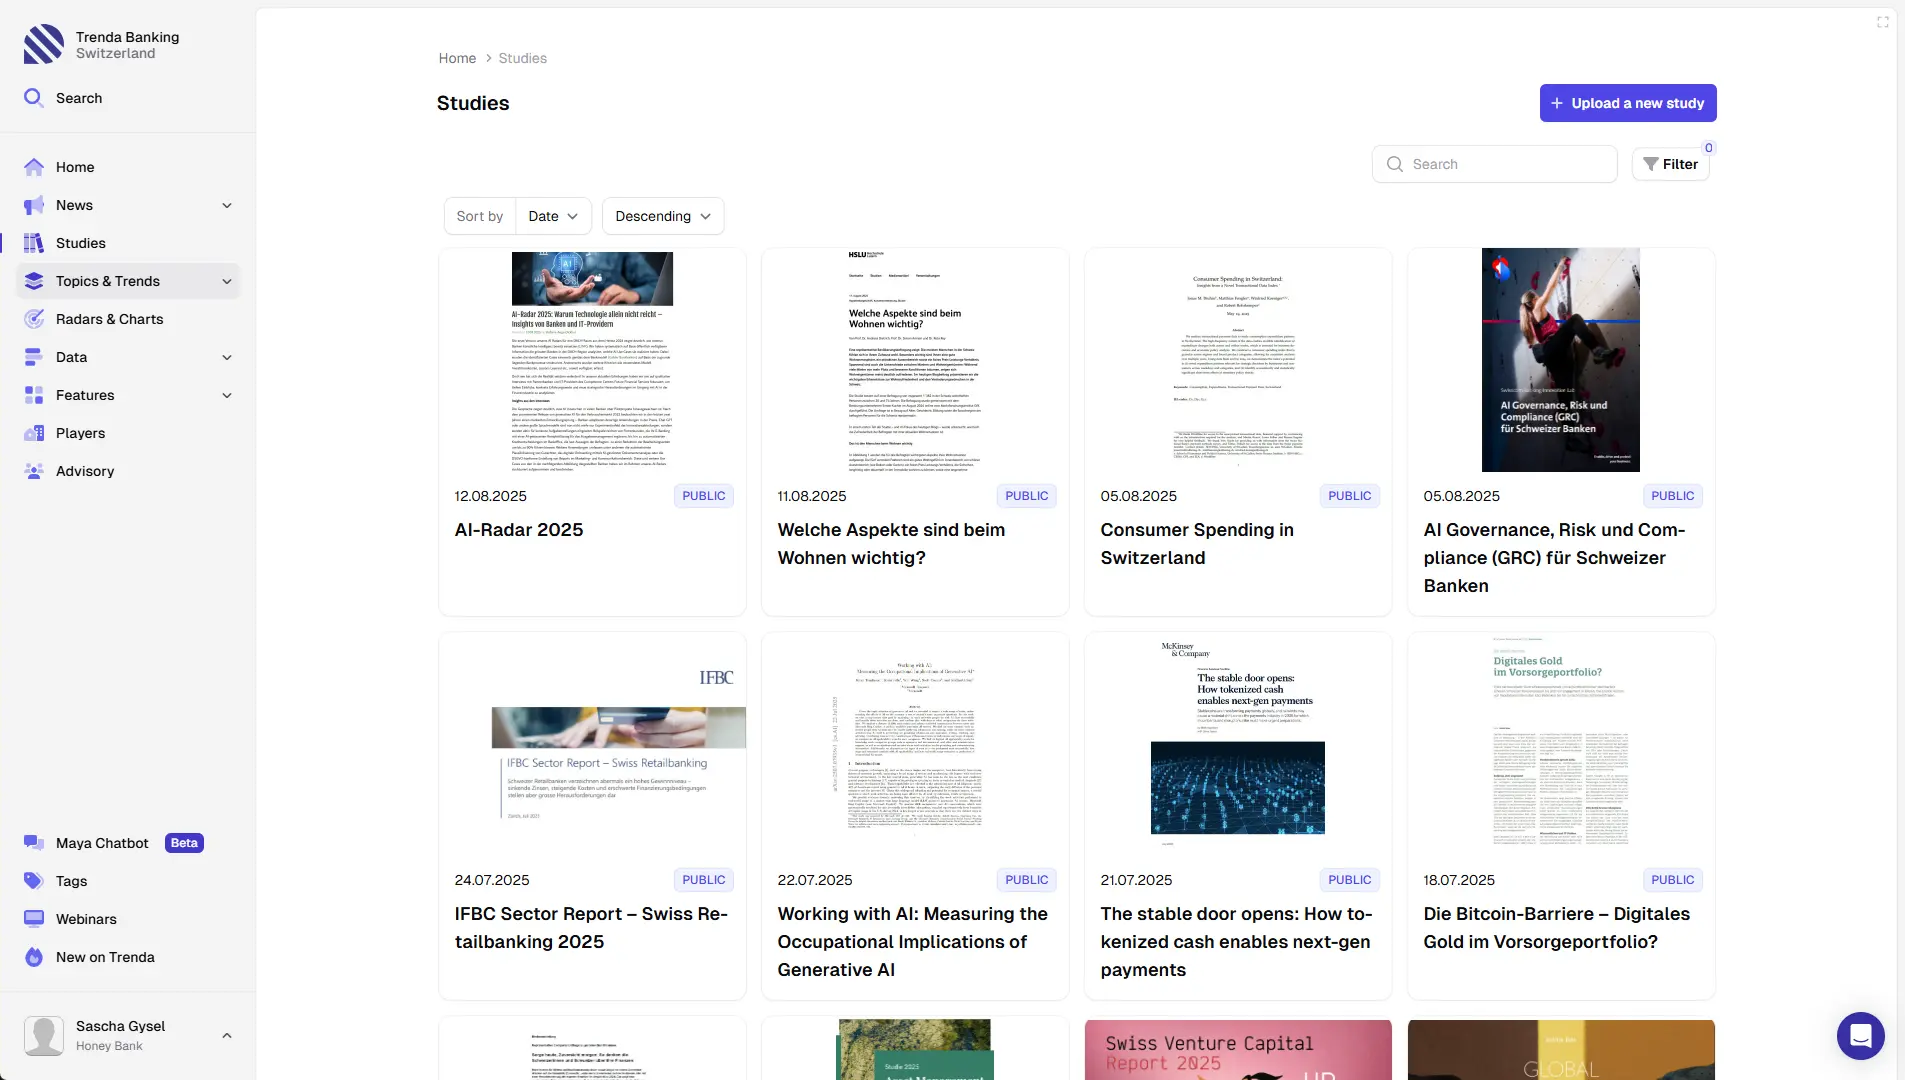Expand the Topics & Trends submenu
Screen dimensions: 1905x1080
(227, 281)
